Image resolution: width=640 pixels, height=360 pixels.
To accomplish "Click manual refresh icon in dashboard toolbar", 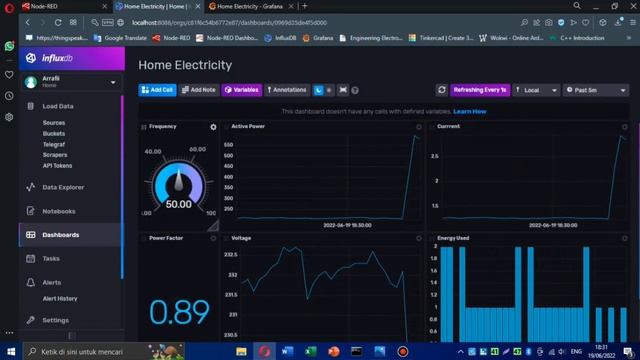I will click(442, 90).
